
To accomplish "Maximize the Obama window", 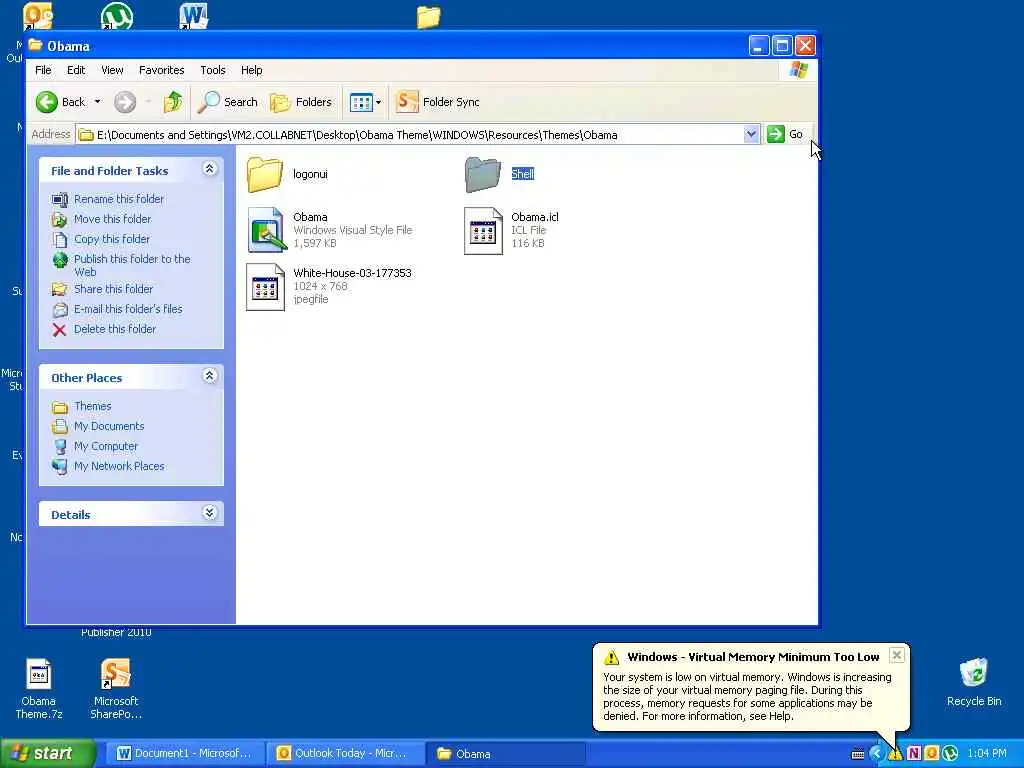I will point(782,46).
